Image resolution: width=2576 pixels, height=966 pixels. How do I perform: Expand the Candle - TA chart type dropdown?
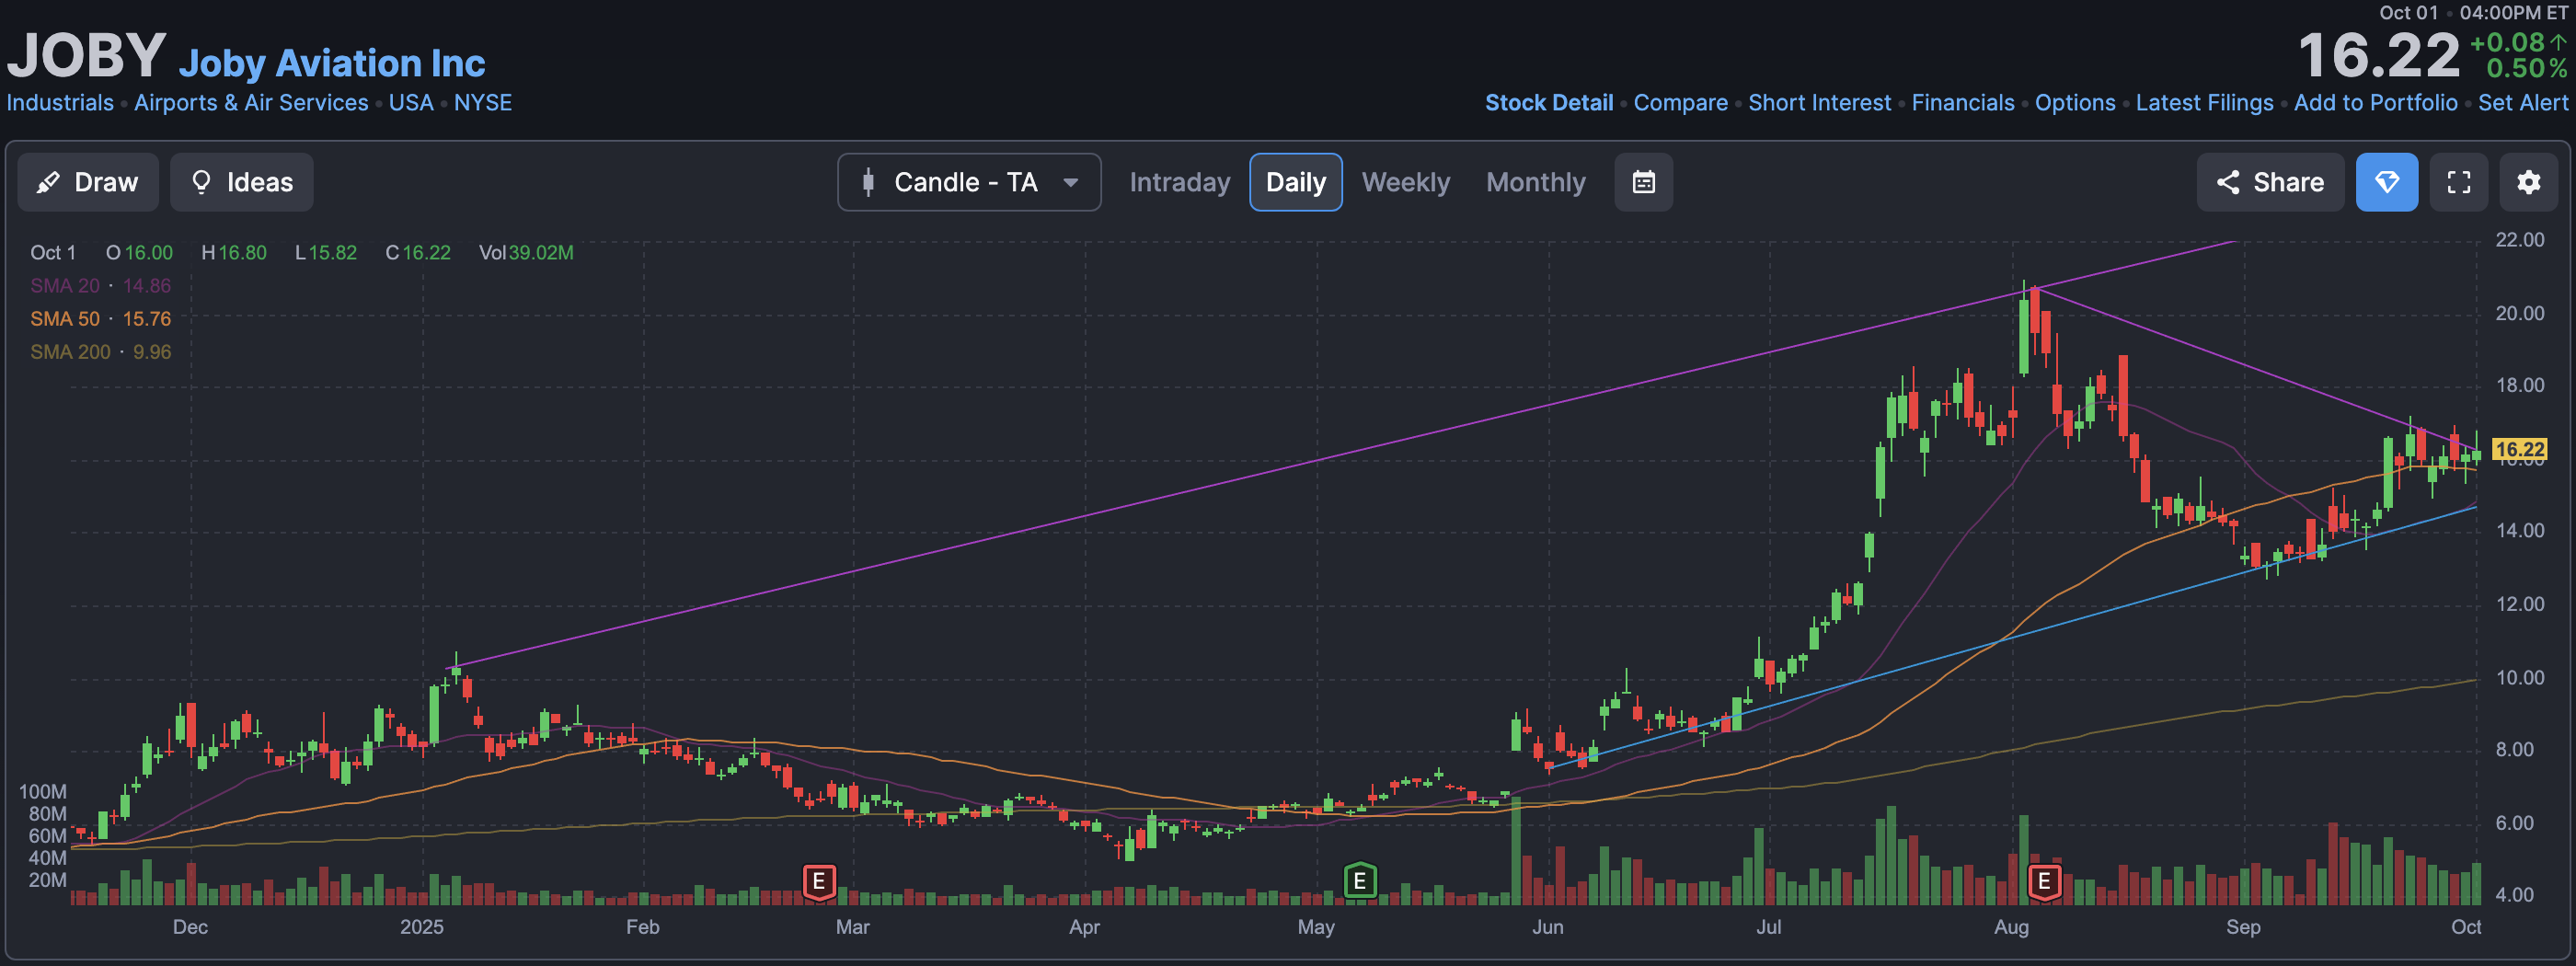click(969, 182)
